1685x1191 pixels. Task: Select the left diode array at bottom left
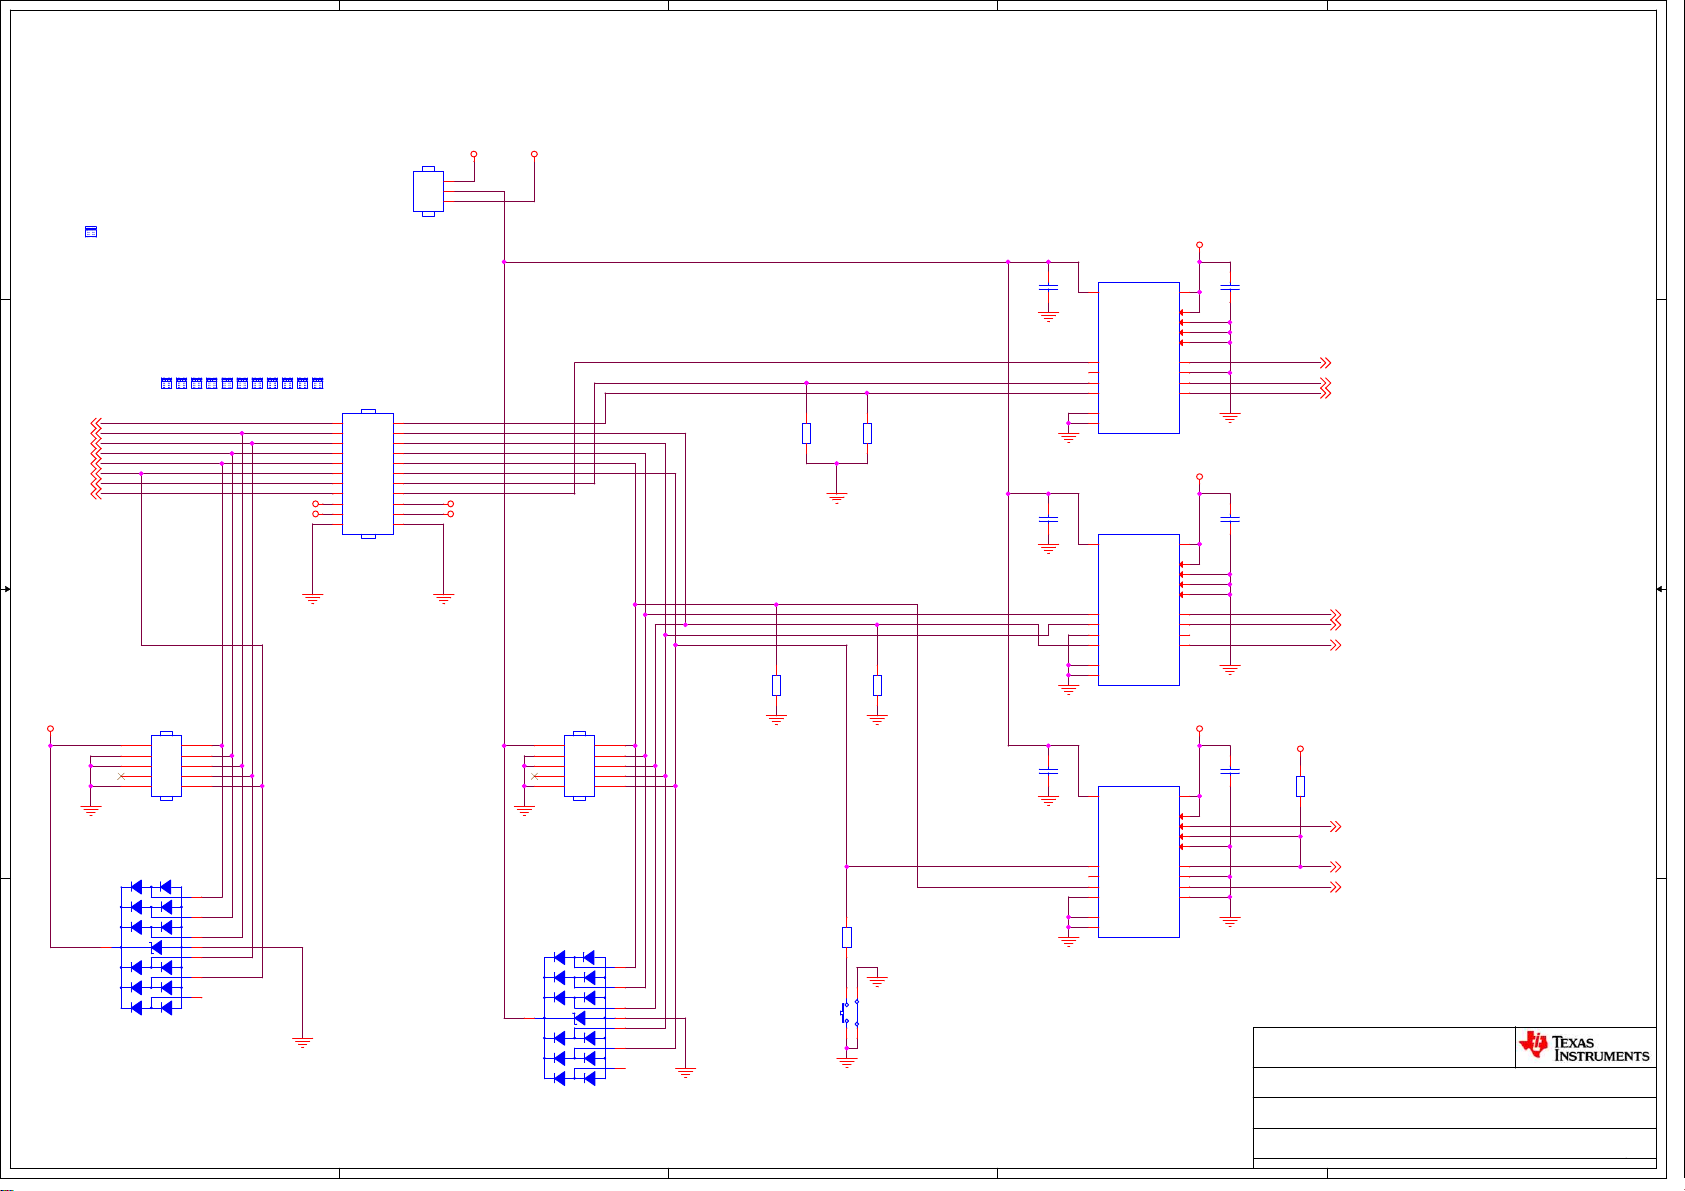click(x=151, y=947)
